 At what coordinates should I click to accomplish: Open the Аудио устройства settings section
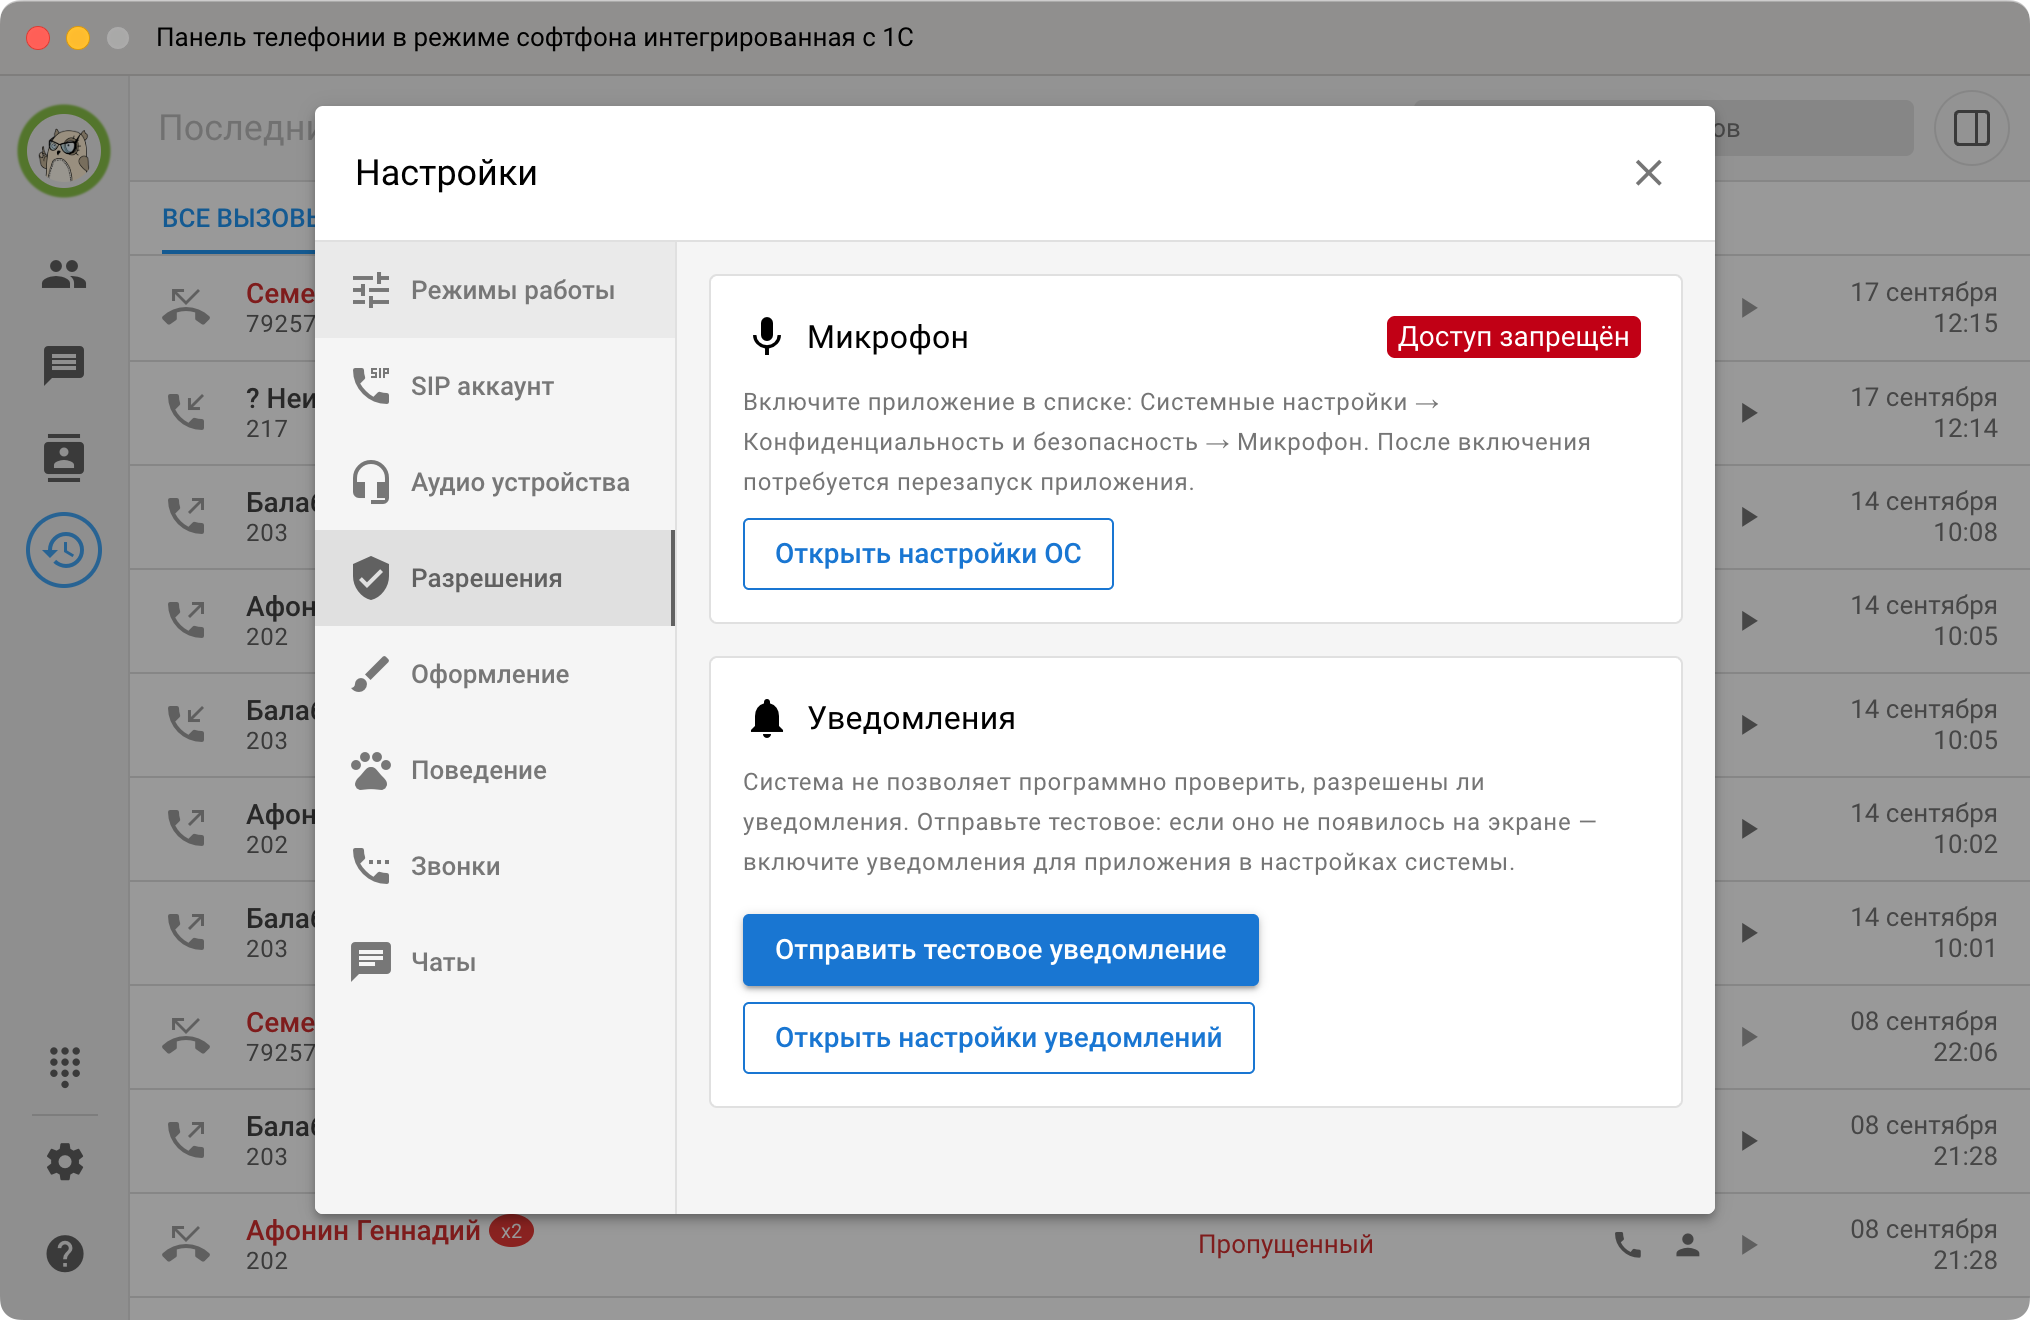tap(495, 482)
